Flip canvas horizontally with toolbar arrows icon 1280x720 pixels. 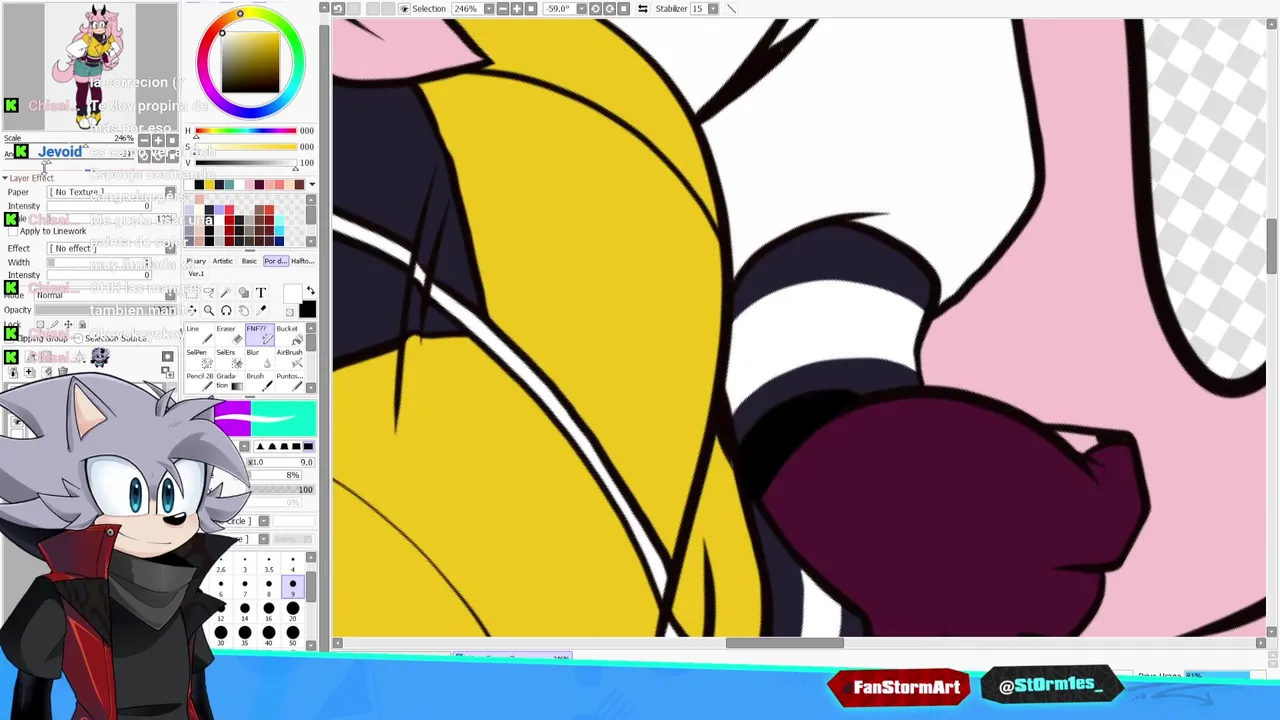643,8
